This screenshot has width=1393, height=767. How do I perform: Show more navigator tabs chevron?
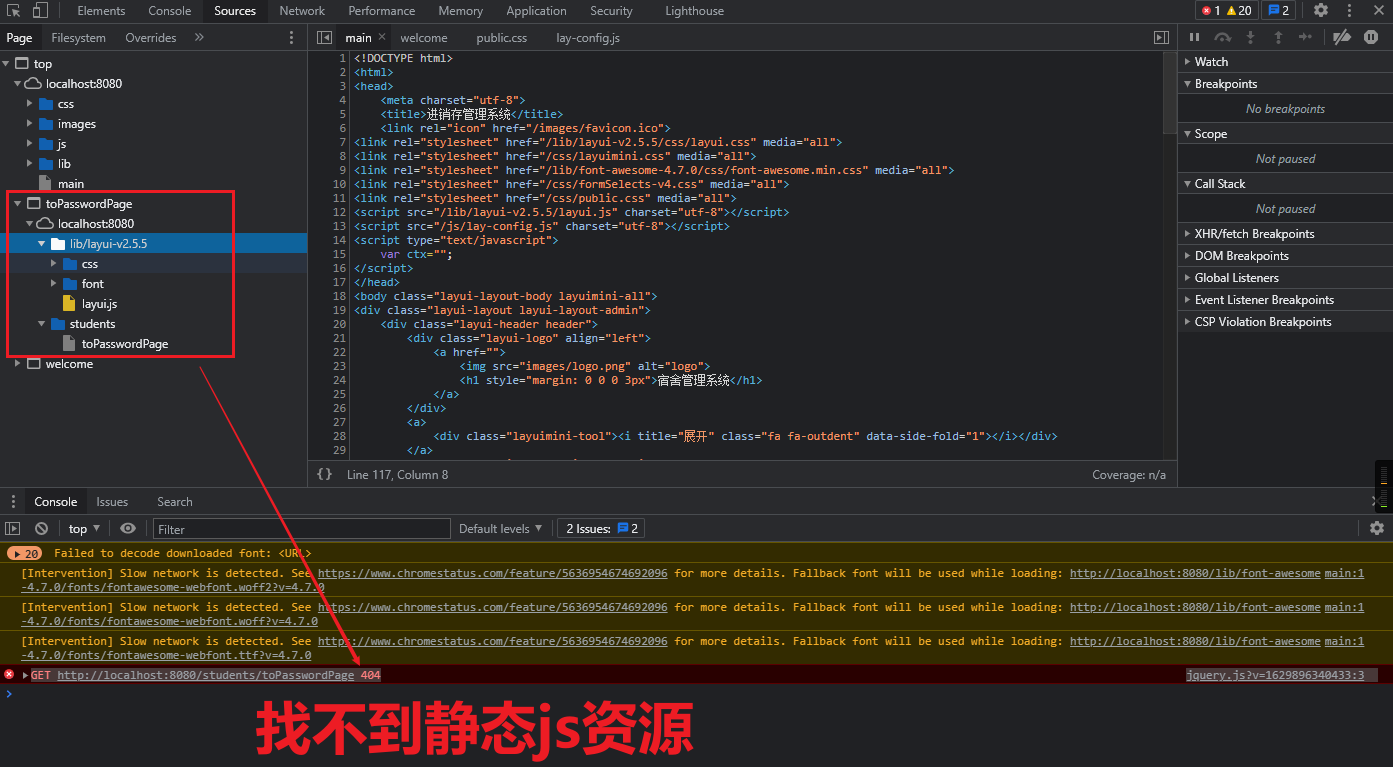tap(198, 37)
